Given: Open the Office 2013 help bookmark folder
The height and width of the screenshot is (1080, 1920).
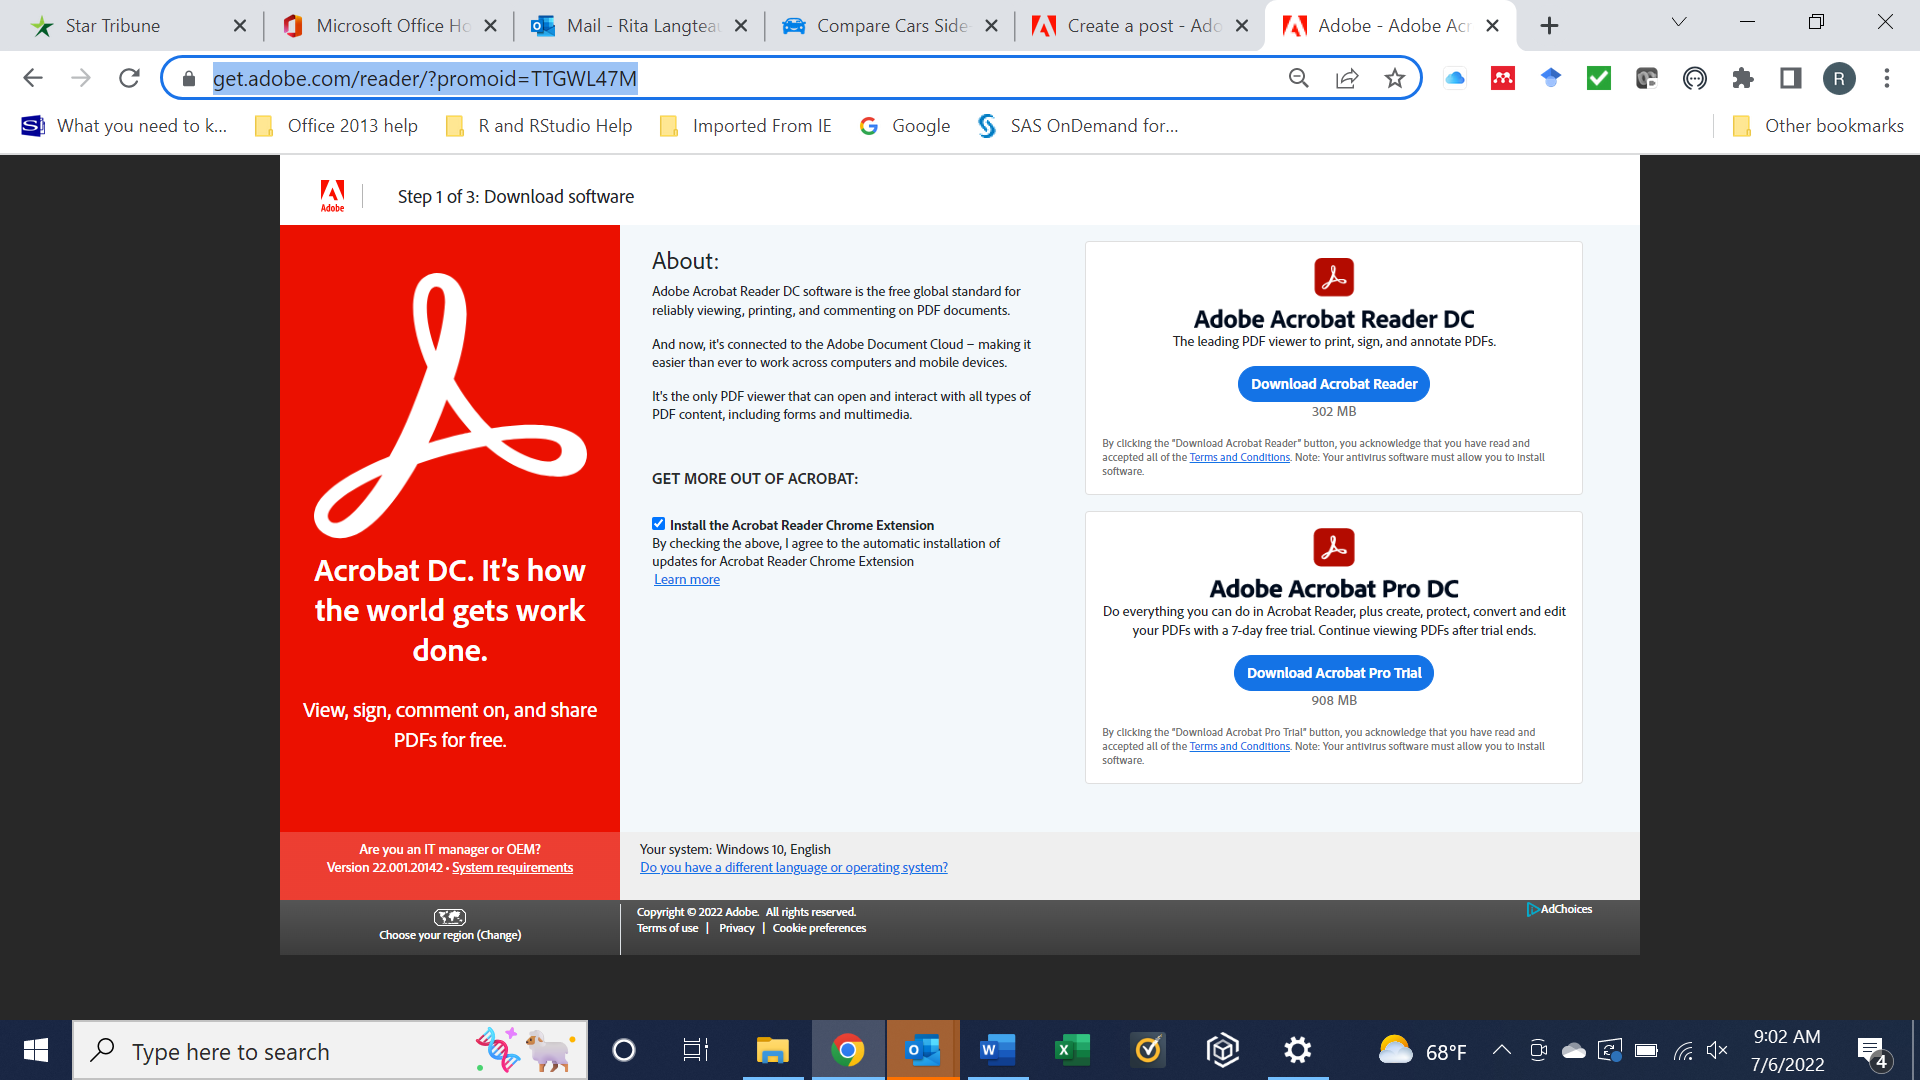Looking at the screenshot, I should 337,126.
